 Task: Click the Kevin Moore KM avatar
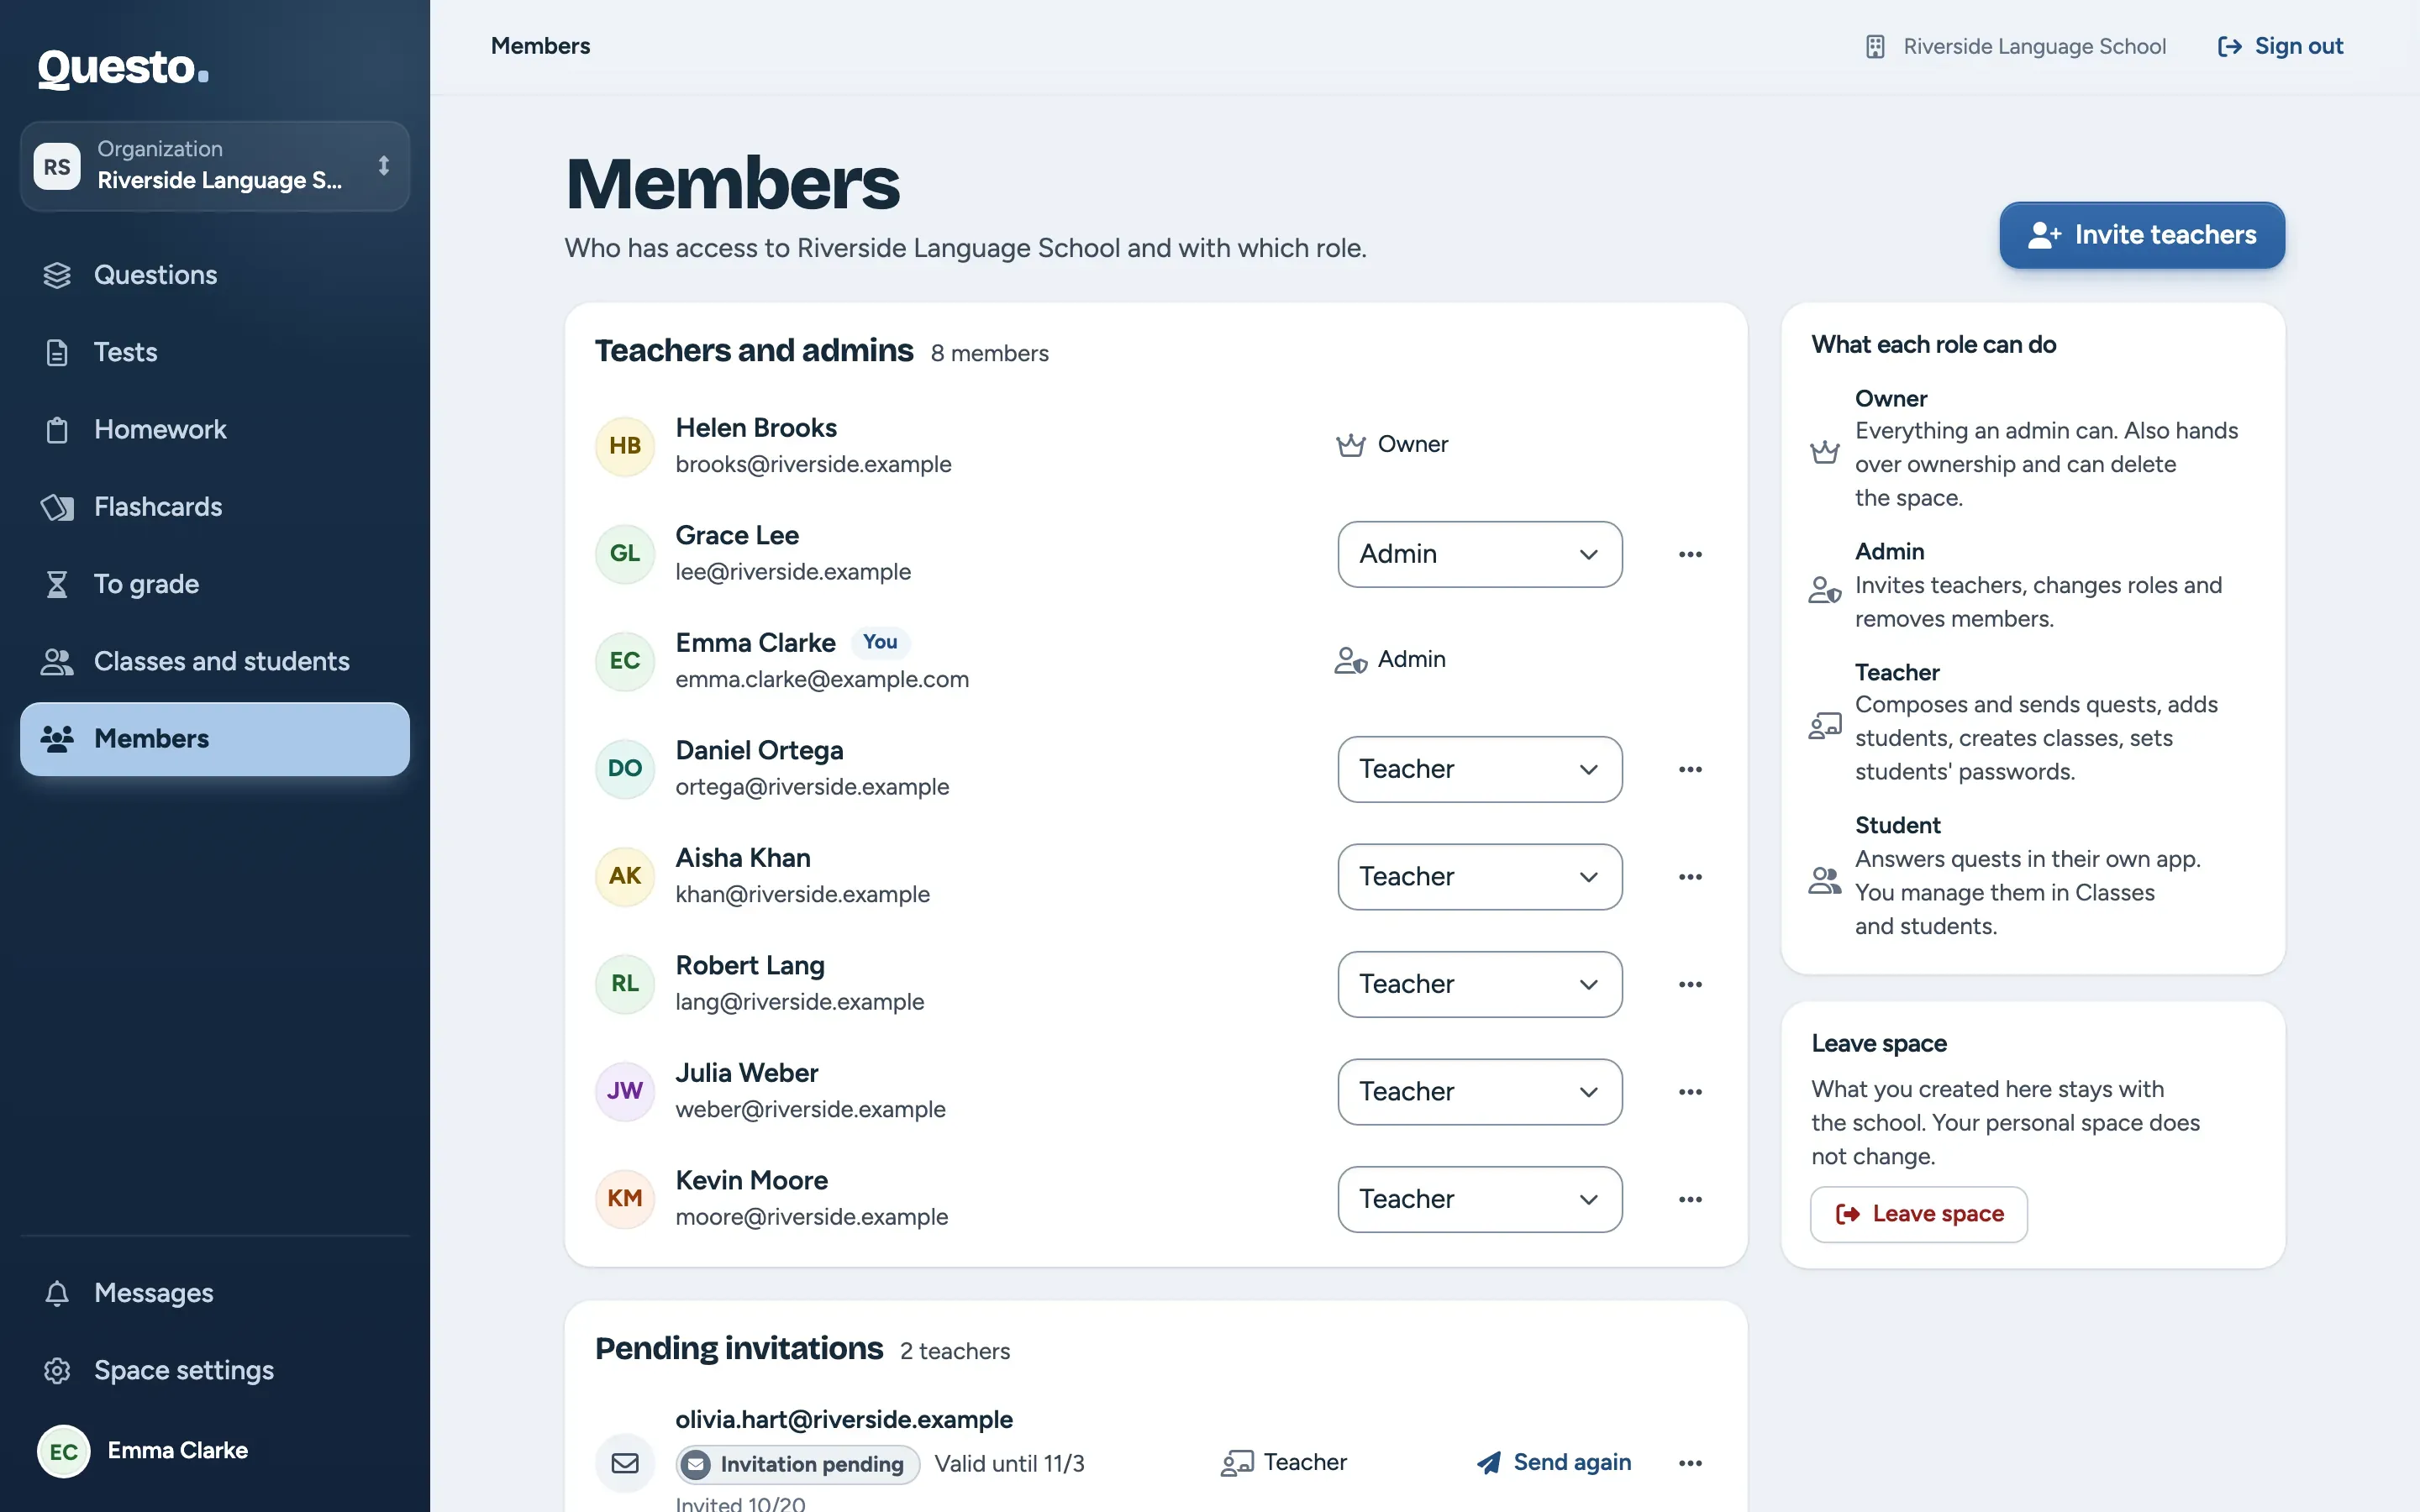625,1198
